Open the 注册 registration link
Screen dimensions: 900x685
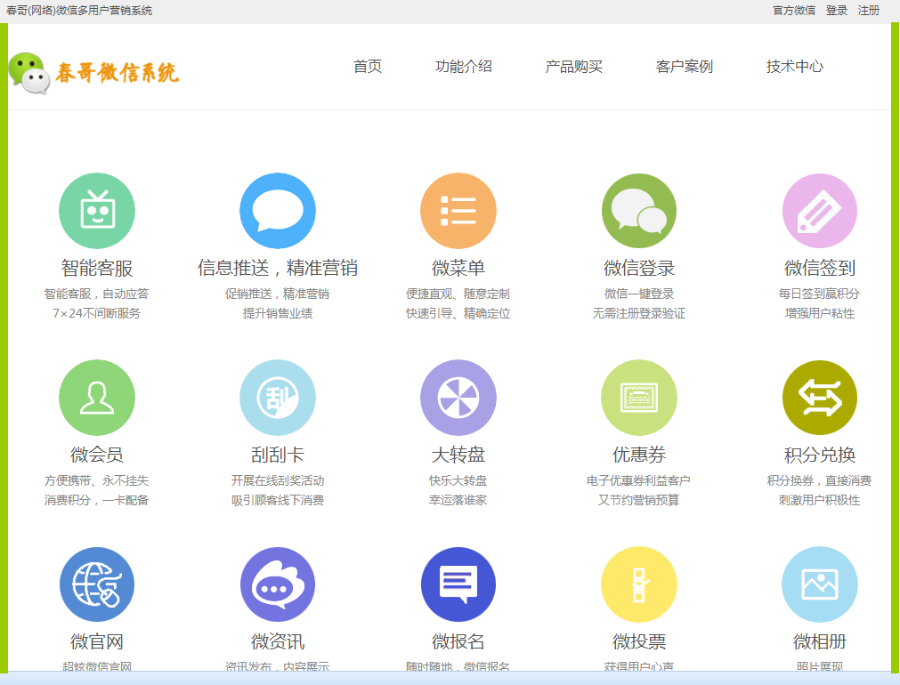pyautogui.click(x=868, y=11)
